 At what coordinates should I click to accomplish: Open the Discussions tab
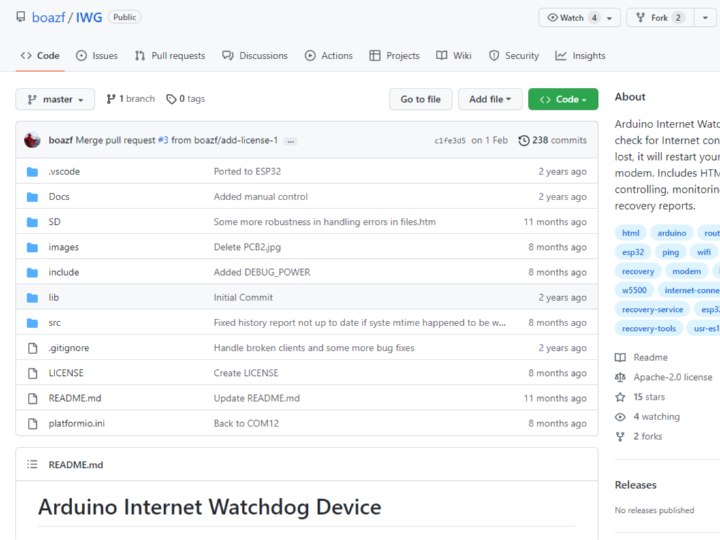(255, 56)
